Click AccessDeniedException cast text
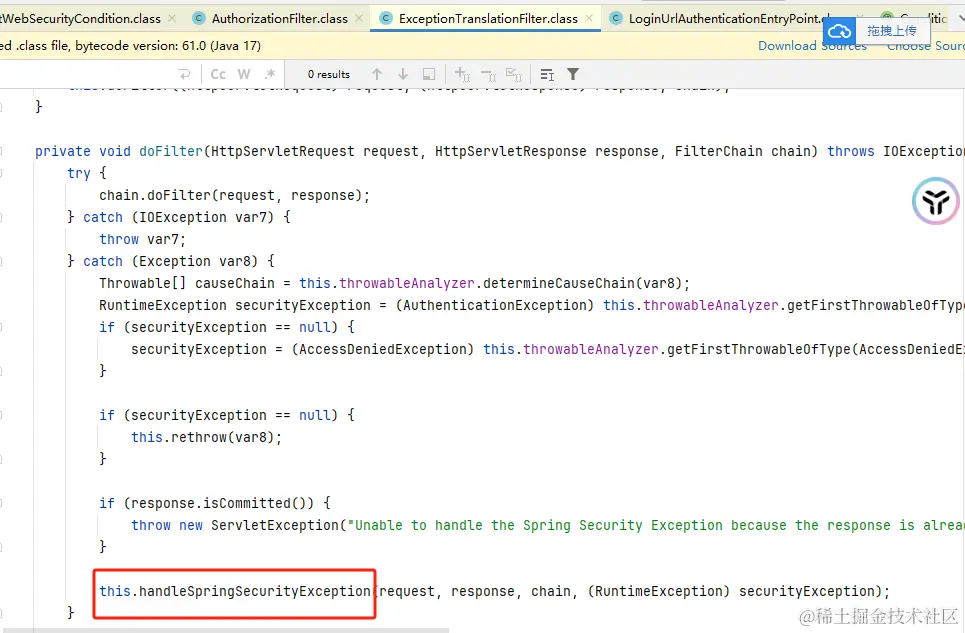This screenshot has height=633, width=965. point(383,349)
